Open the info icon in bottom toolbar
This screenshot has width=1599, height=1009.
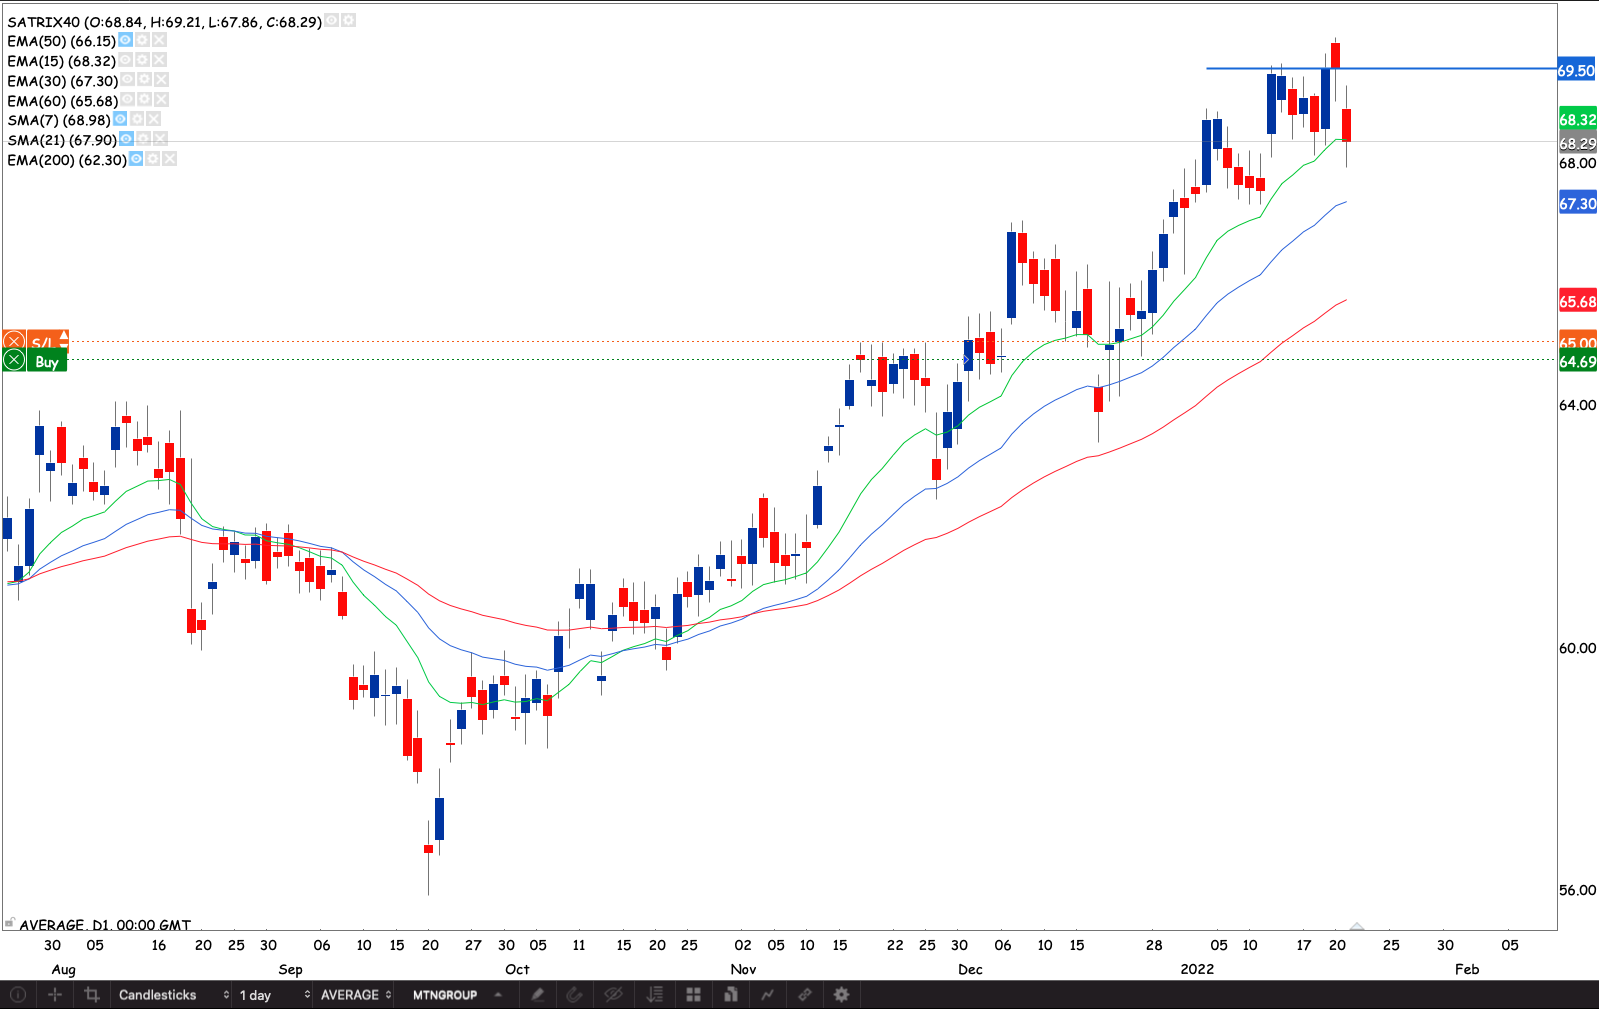(x=18, y=994)
